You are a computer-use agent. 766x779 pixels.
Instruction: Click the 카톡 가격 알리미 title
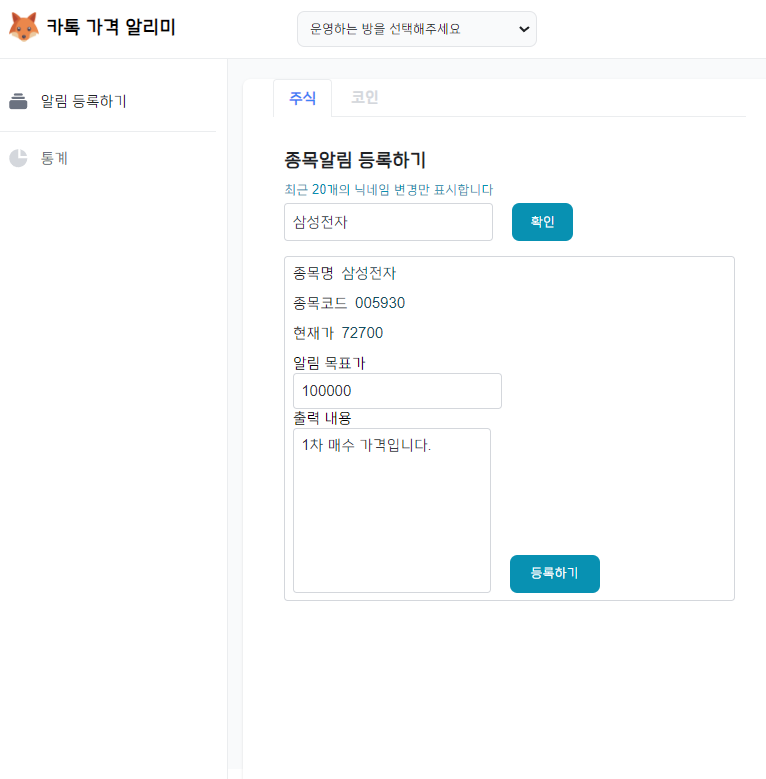tap(111, 27)
